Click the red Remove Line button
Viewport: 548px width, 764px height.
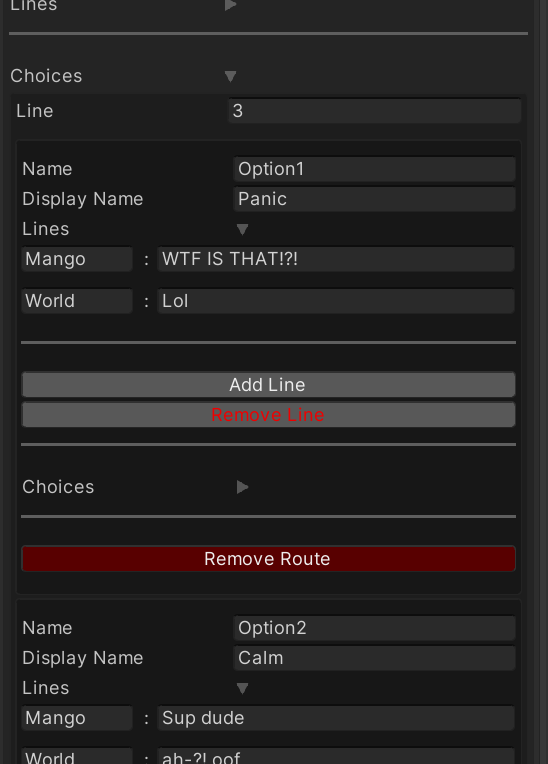[268, 415]
